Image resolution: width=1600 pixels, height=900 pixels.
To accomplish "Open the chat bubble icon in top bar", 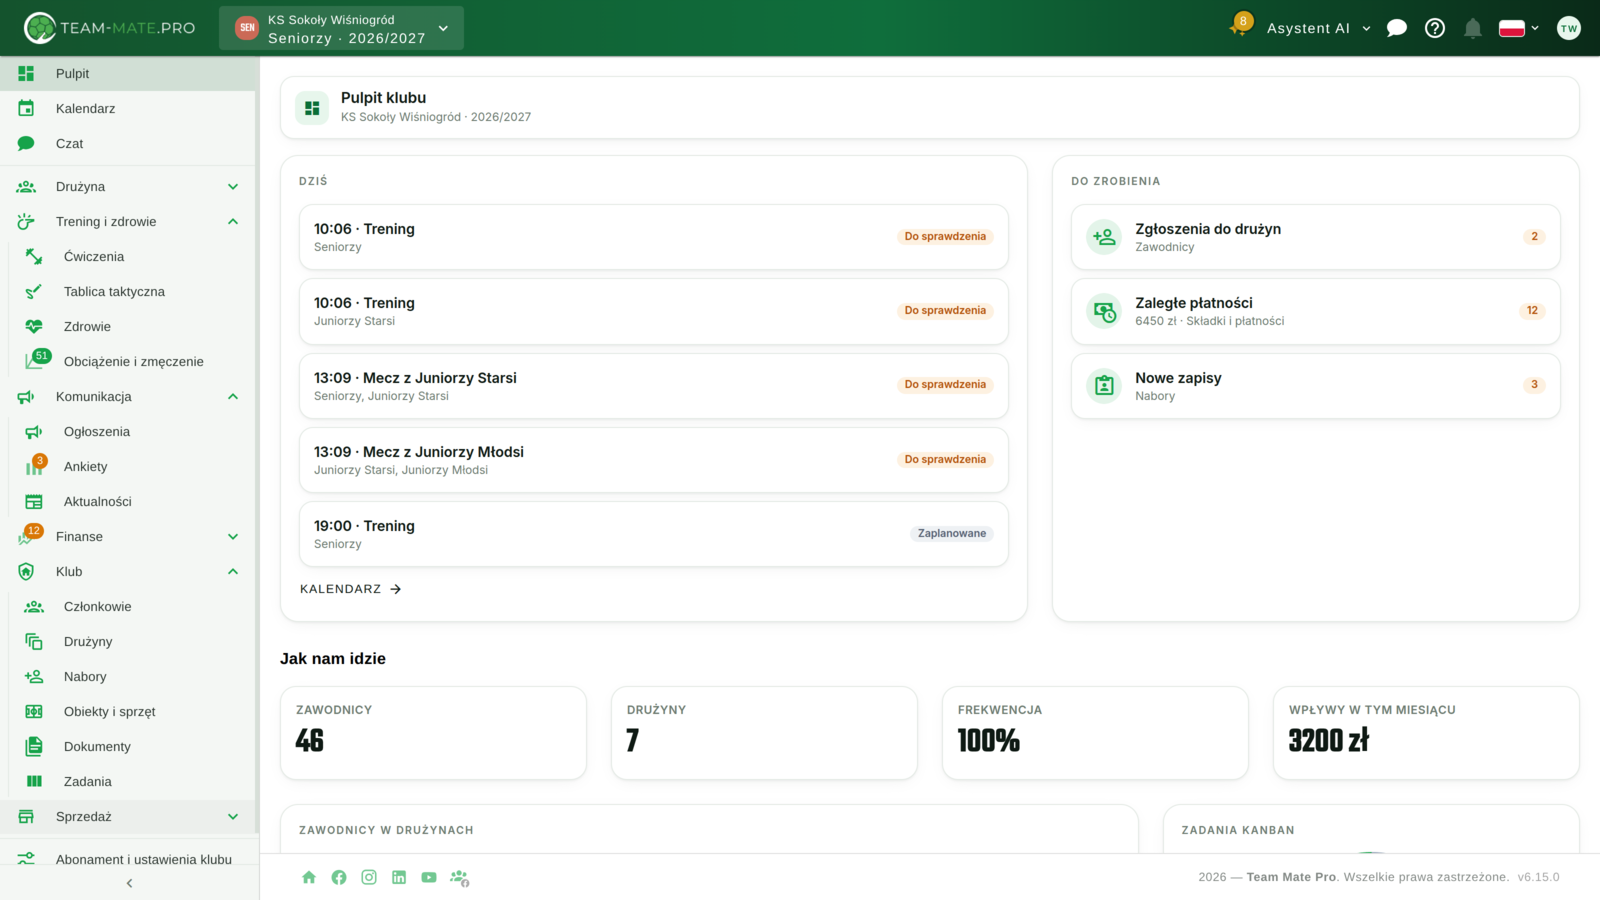I will pos(1397,28).
